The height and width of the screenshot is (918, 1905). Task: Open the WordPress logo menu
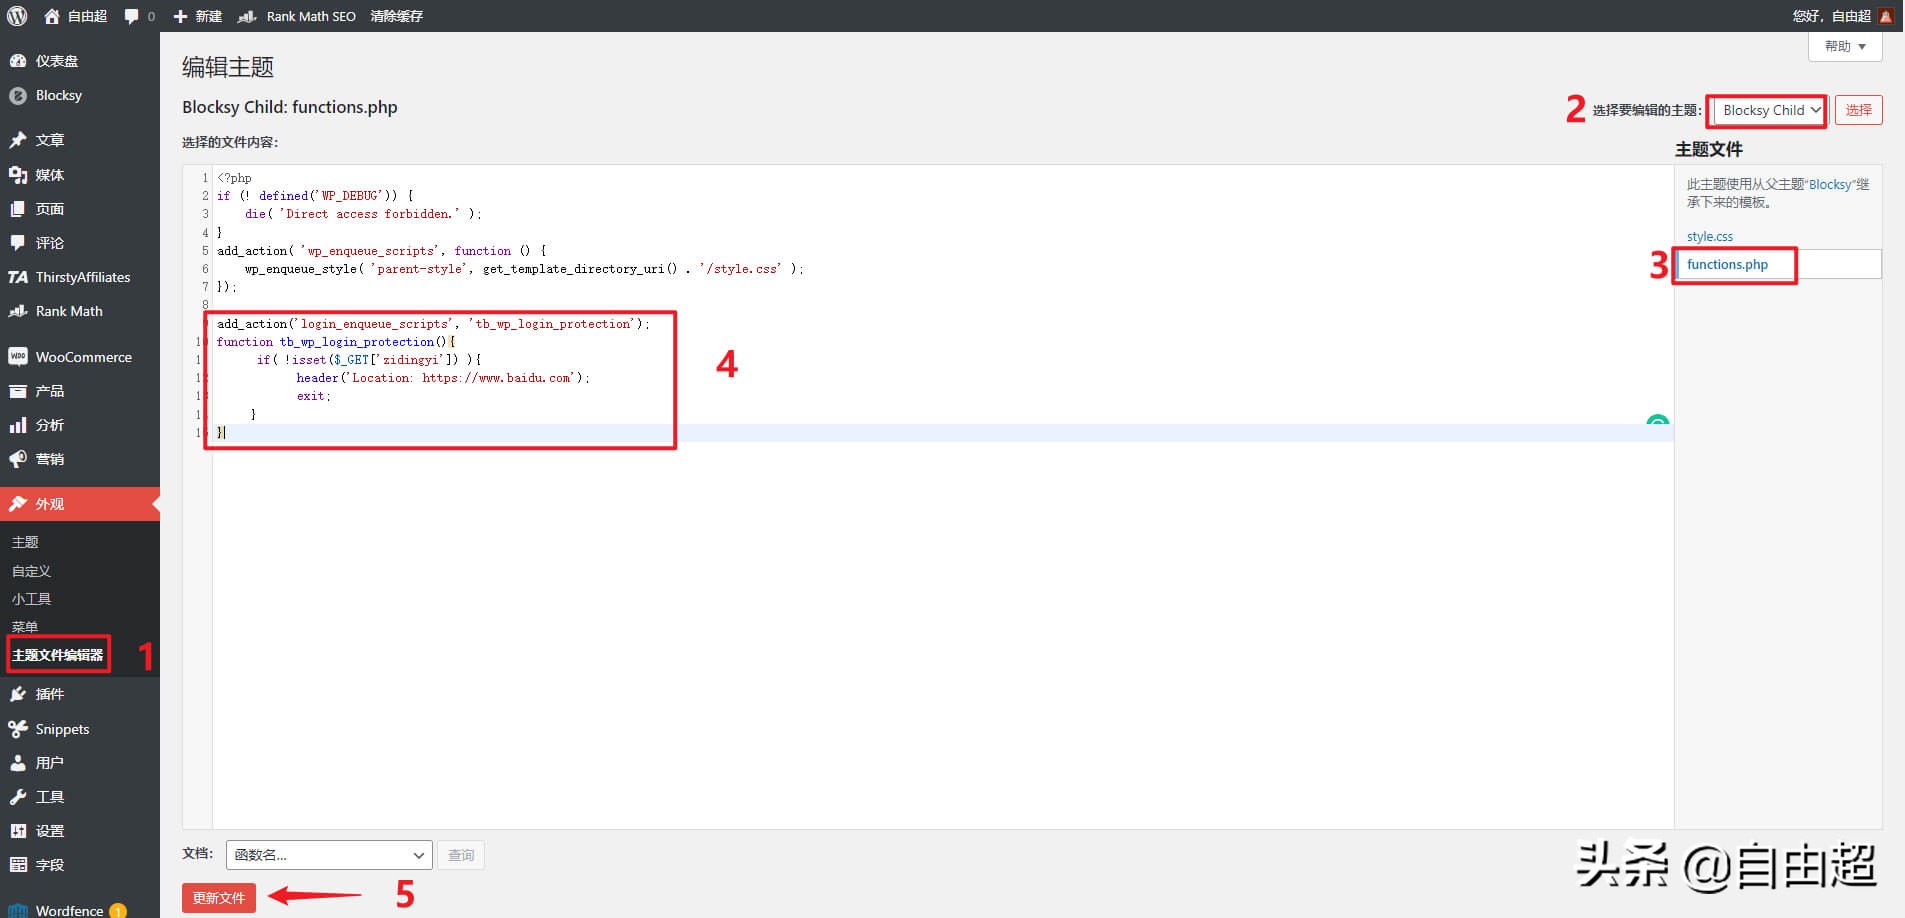click(16, 16)
